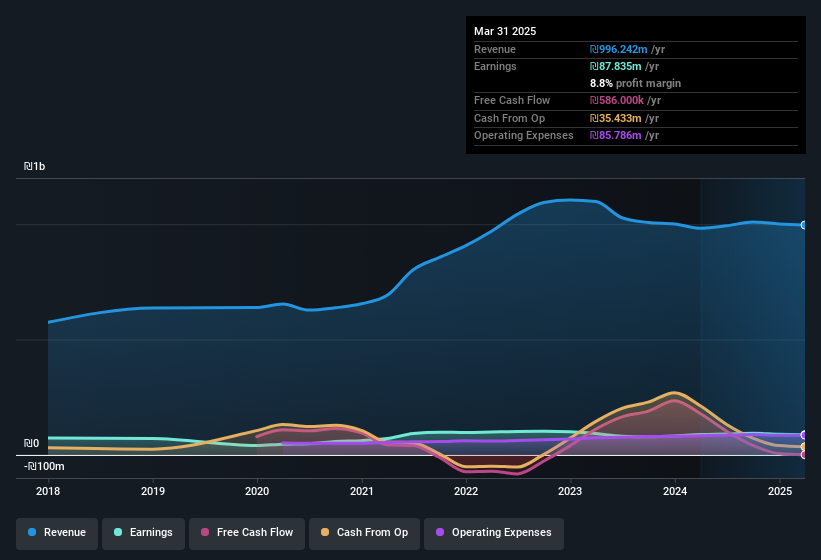Toggle the Operating Expenses legend button
821x560 pixels.
point(494,533)
